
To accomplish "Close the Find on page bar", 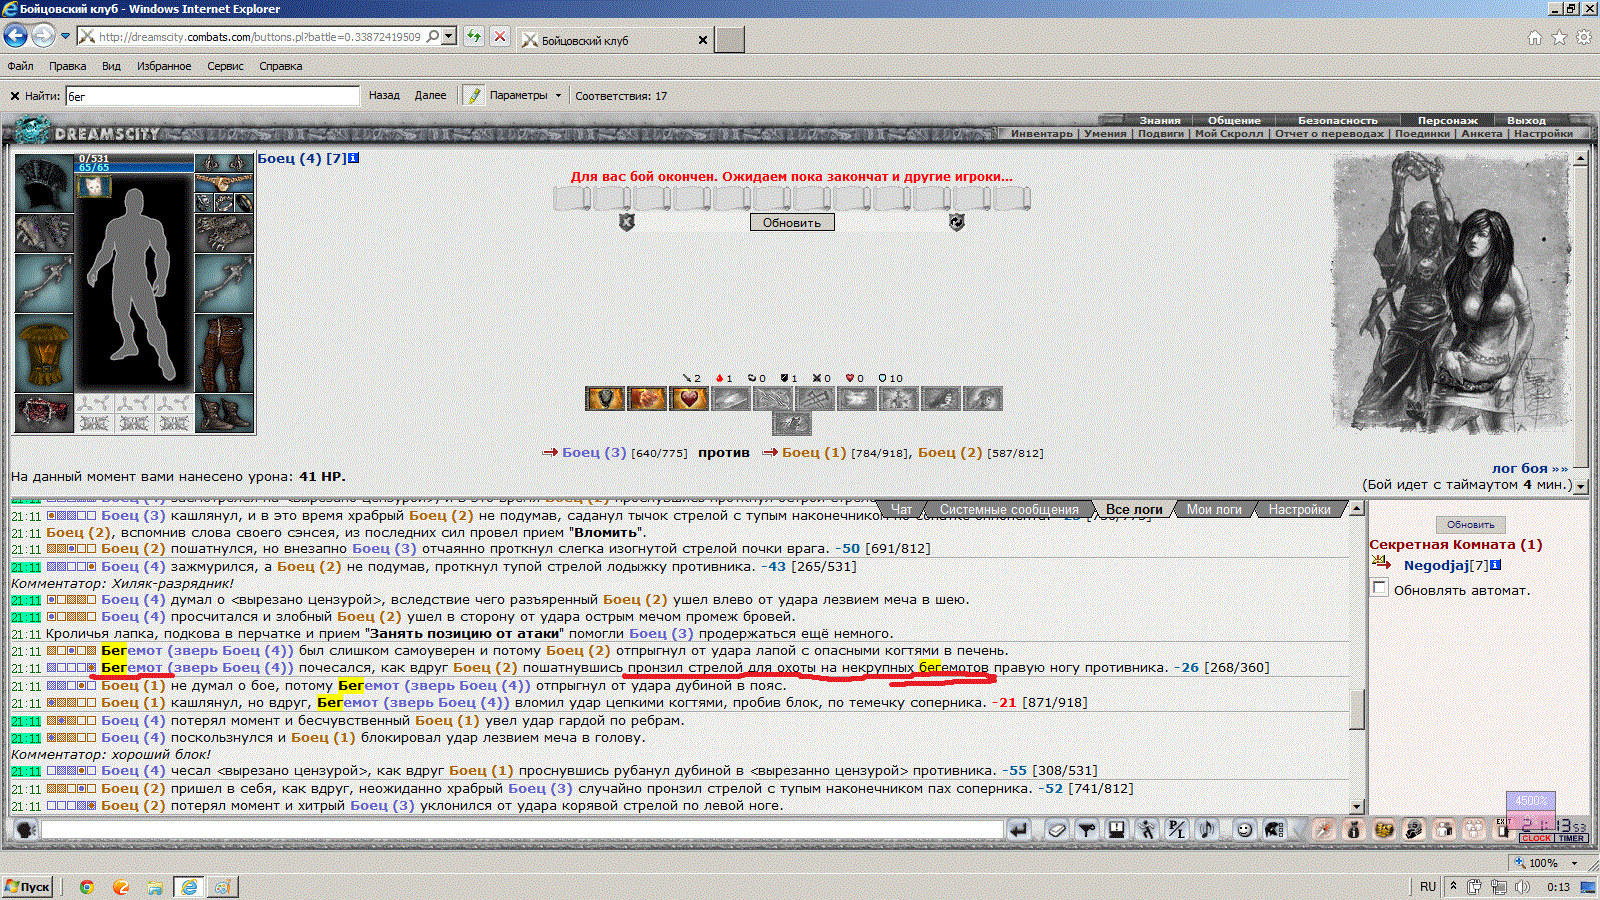I will (x=15, y=96).
